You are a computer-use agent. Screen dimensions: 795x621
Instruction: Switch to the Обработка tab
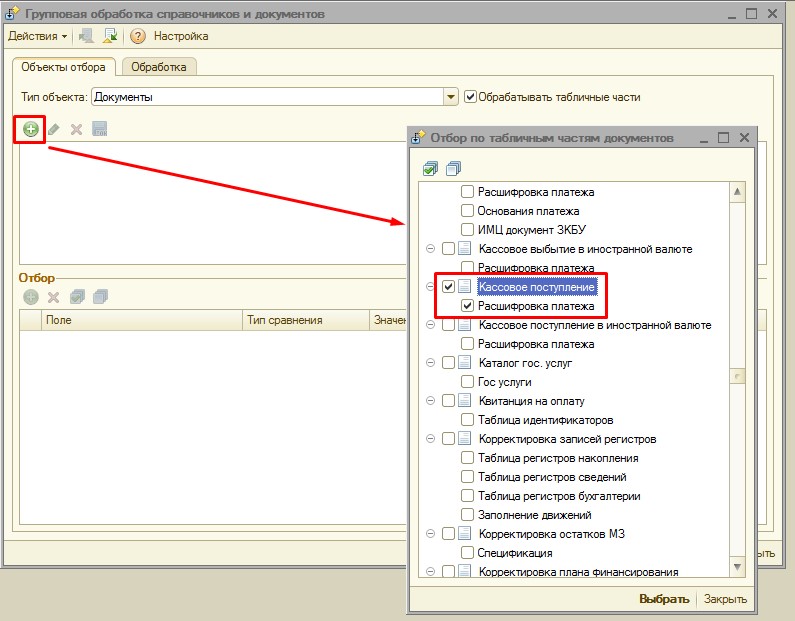pyautogui.click(x=159, y=67)
